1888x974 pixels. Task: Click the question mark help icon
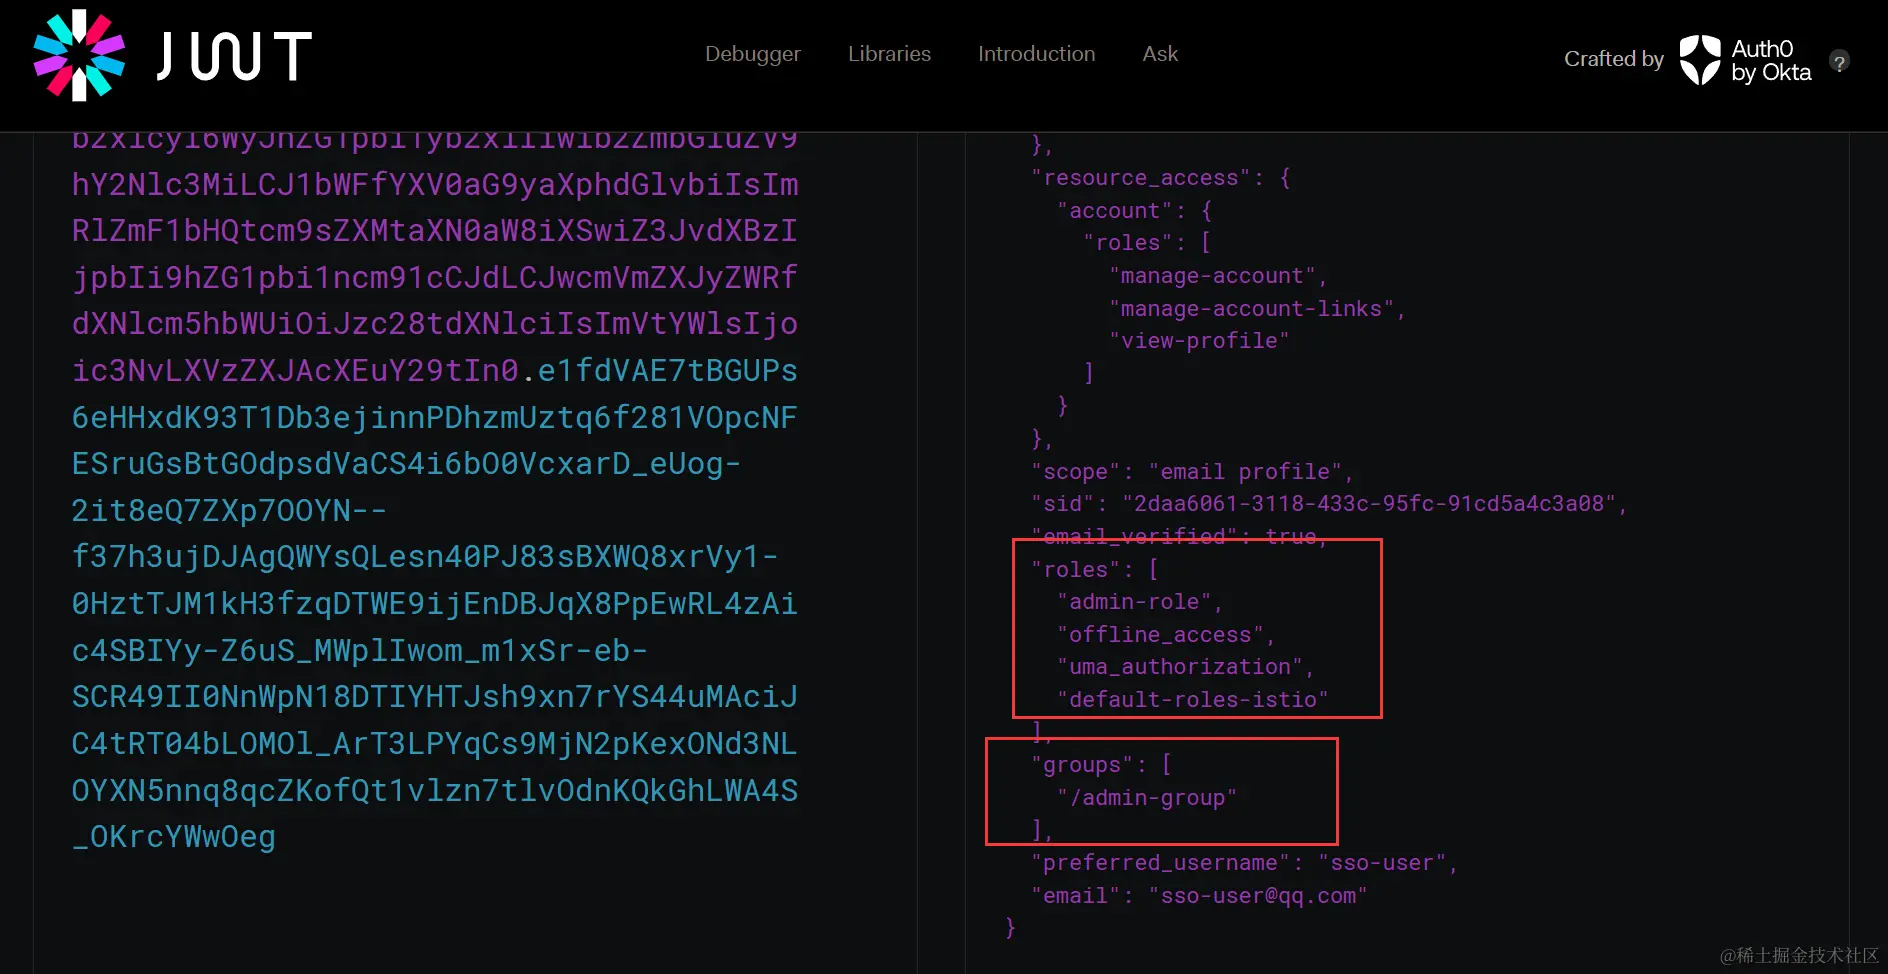[x=1839, y=61]
